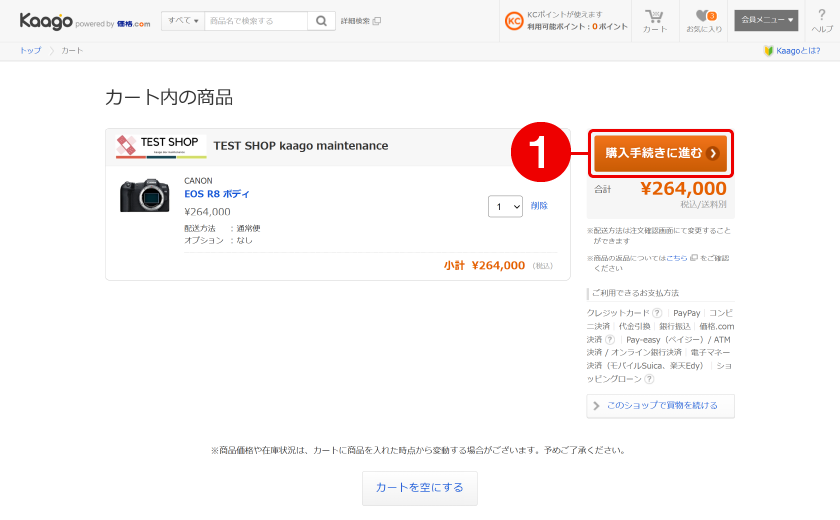Viewport: 840px width, 520px height.
Task: Open 詳細検索 advanced search link
Action: (x=361, y=21)
